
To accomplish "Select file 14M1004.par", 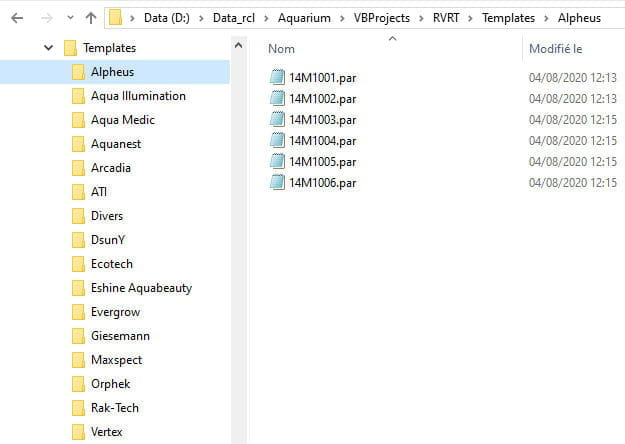I will [x=322, y=141].
